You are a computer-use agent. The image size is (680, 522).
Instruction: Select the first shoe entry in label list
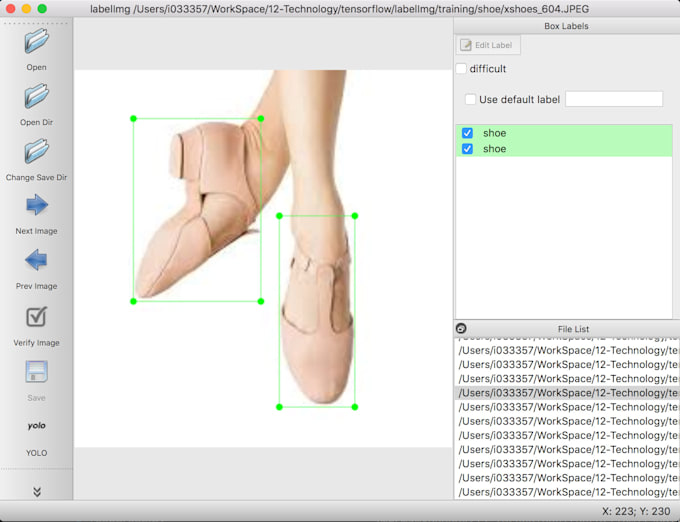[x=564, y=133]
